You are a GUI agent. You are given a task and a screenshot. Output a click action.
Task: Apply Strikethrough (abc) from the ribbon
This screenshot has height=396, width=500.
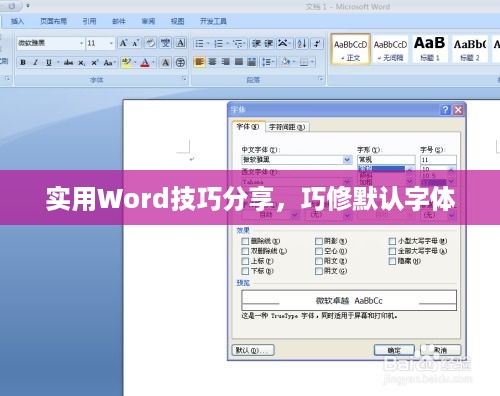pyautogui.click(x=68, y=62)
